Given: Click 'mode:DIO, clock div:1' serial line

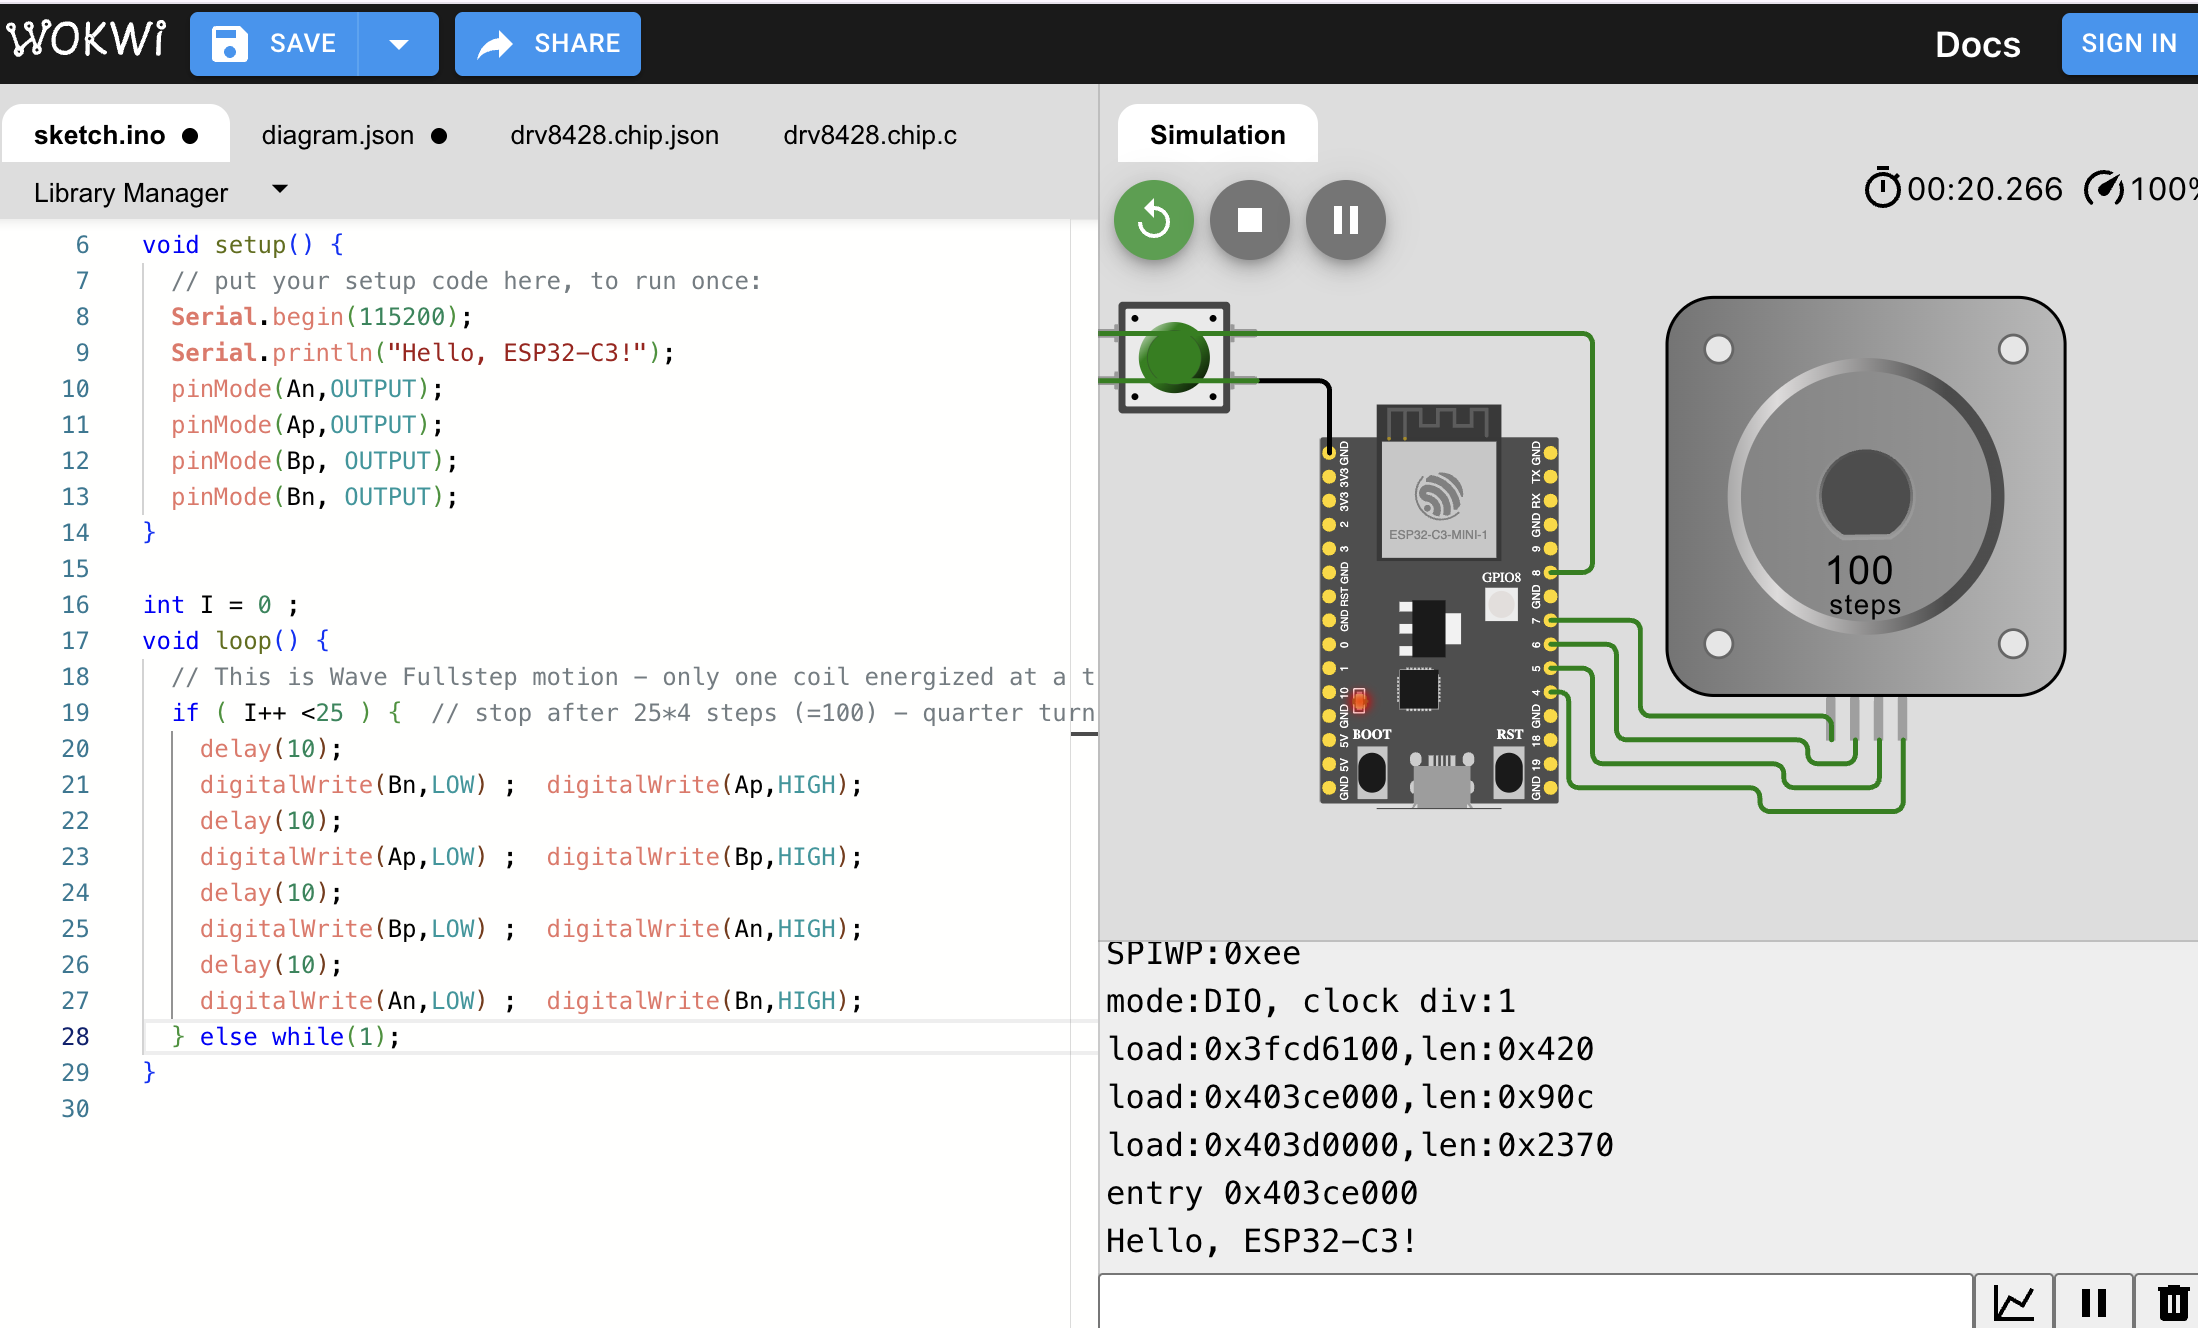Looking at the screenshot, I should (x=1310, y=1000).
